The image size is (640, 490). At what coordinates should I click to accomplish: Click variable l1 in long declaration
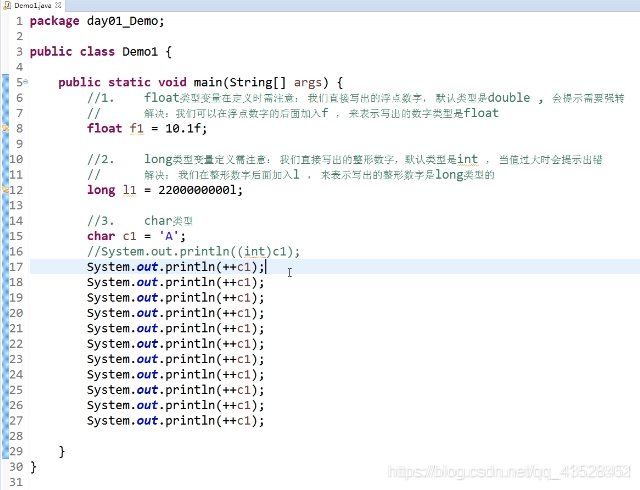coord(129,190)
